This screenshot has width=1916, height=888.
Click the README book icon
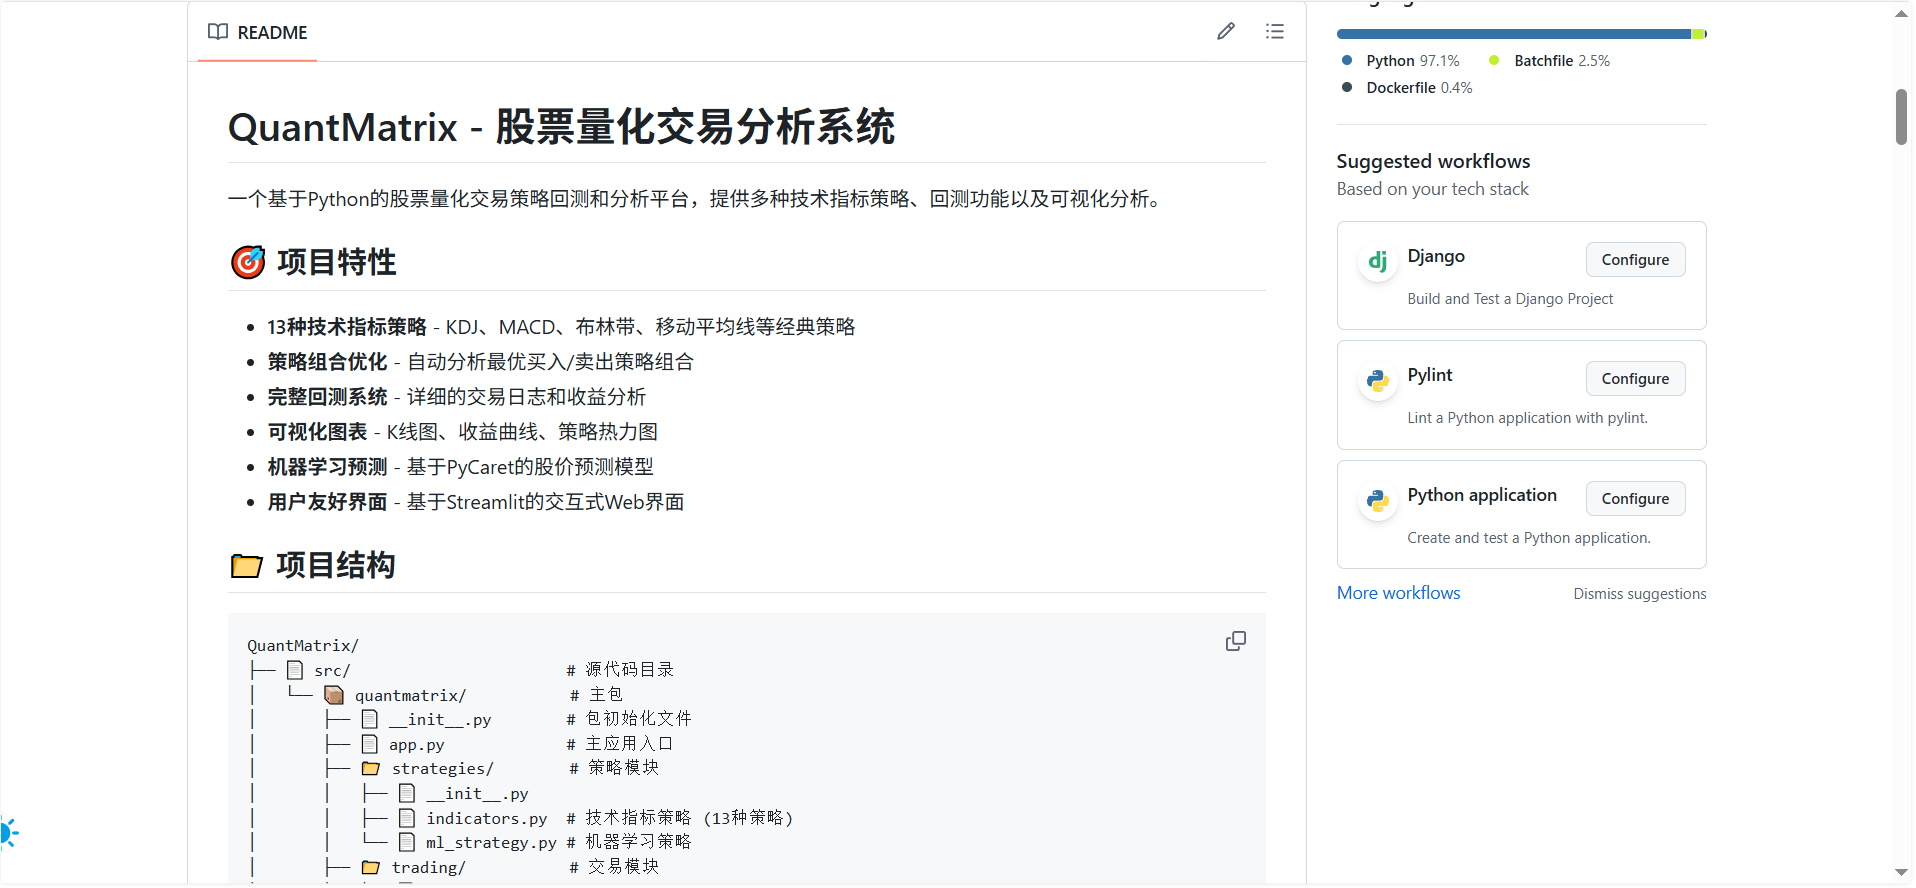click(218, 32)
